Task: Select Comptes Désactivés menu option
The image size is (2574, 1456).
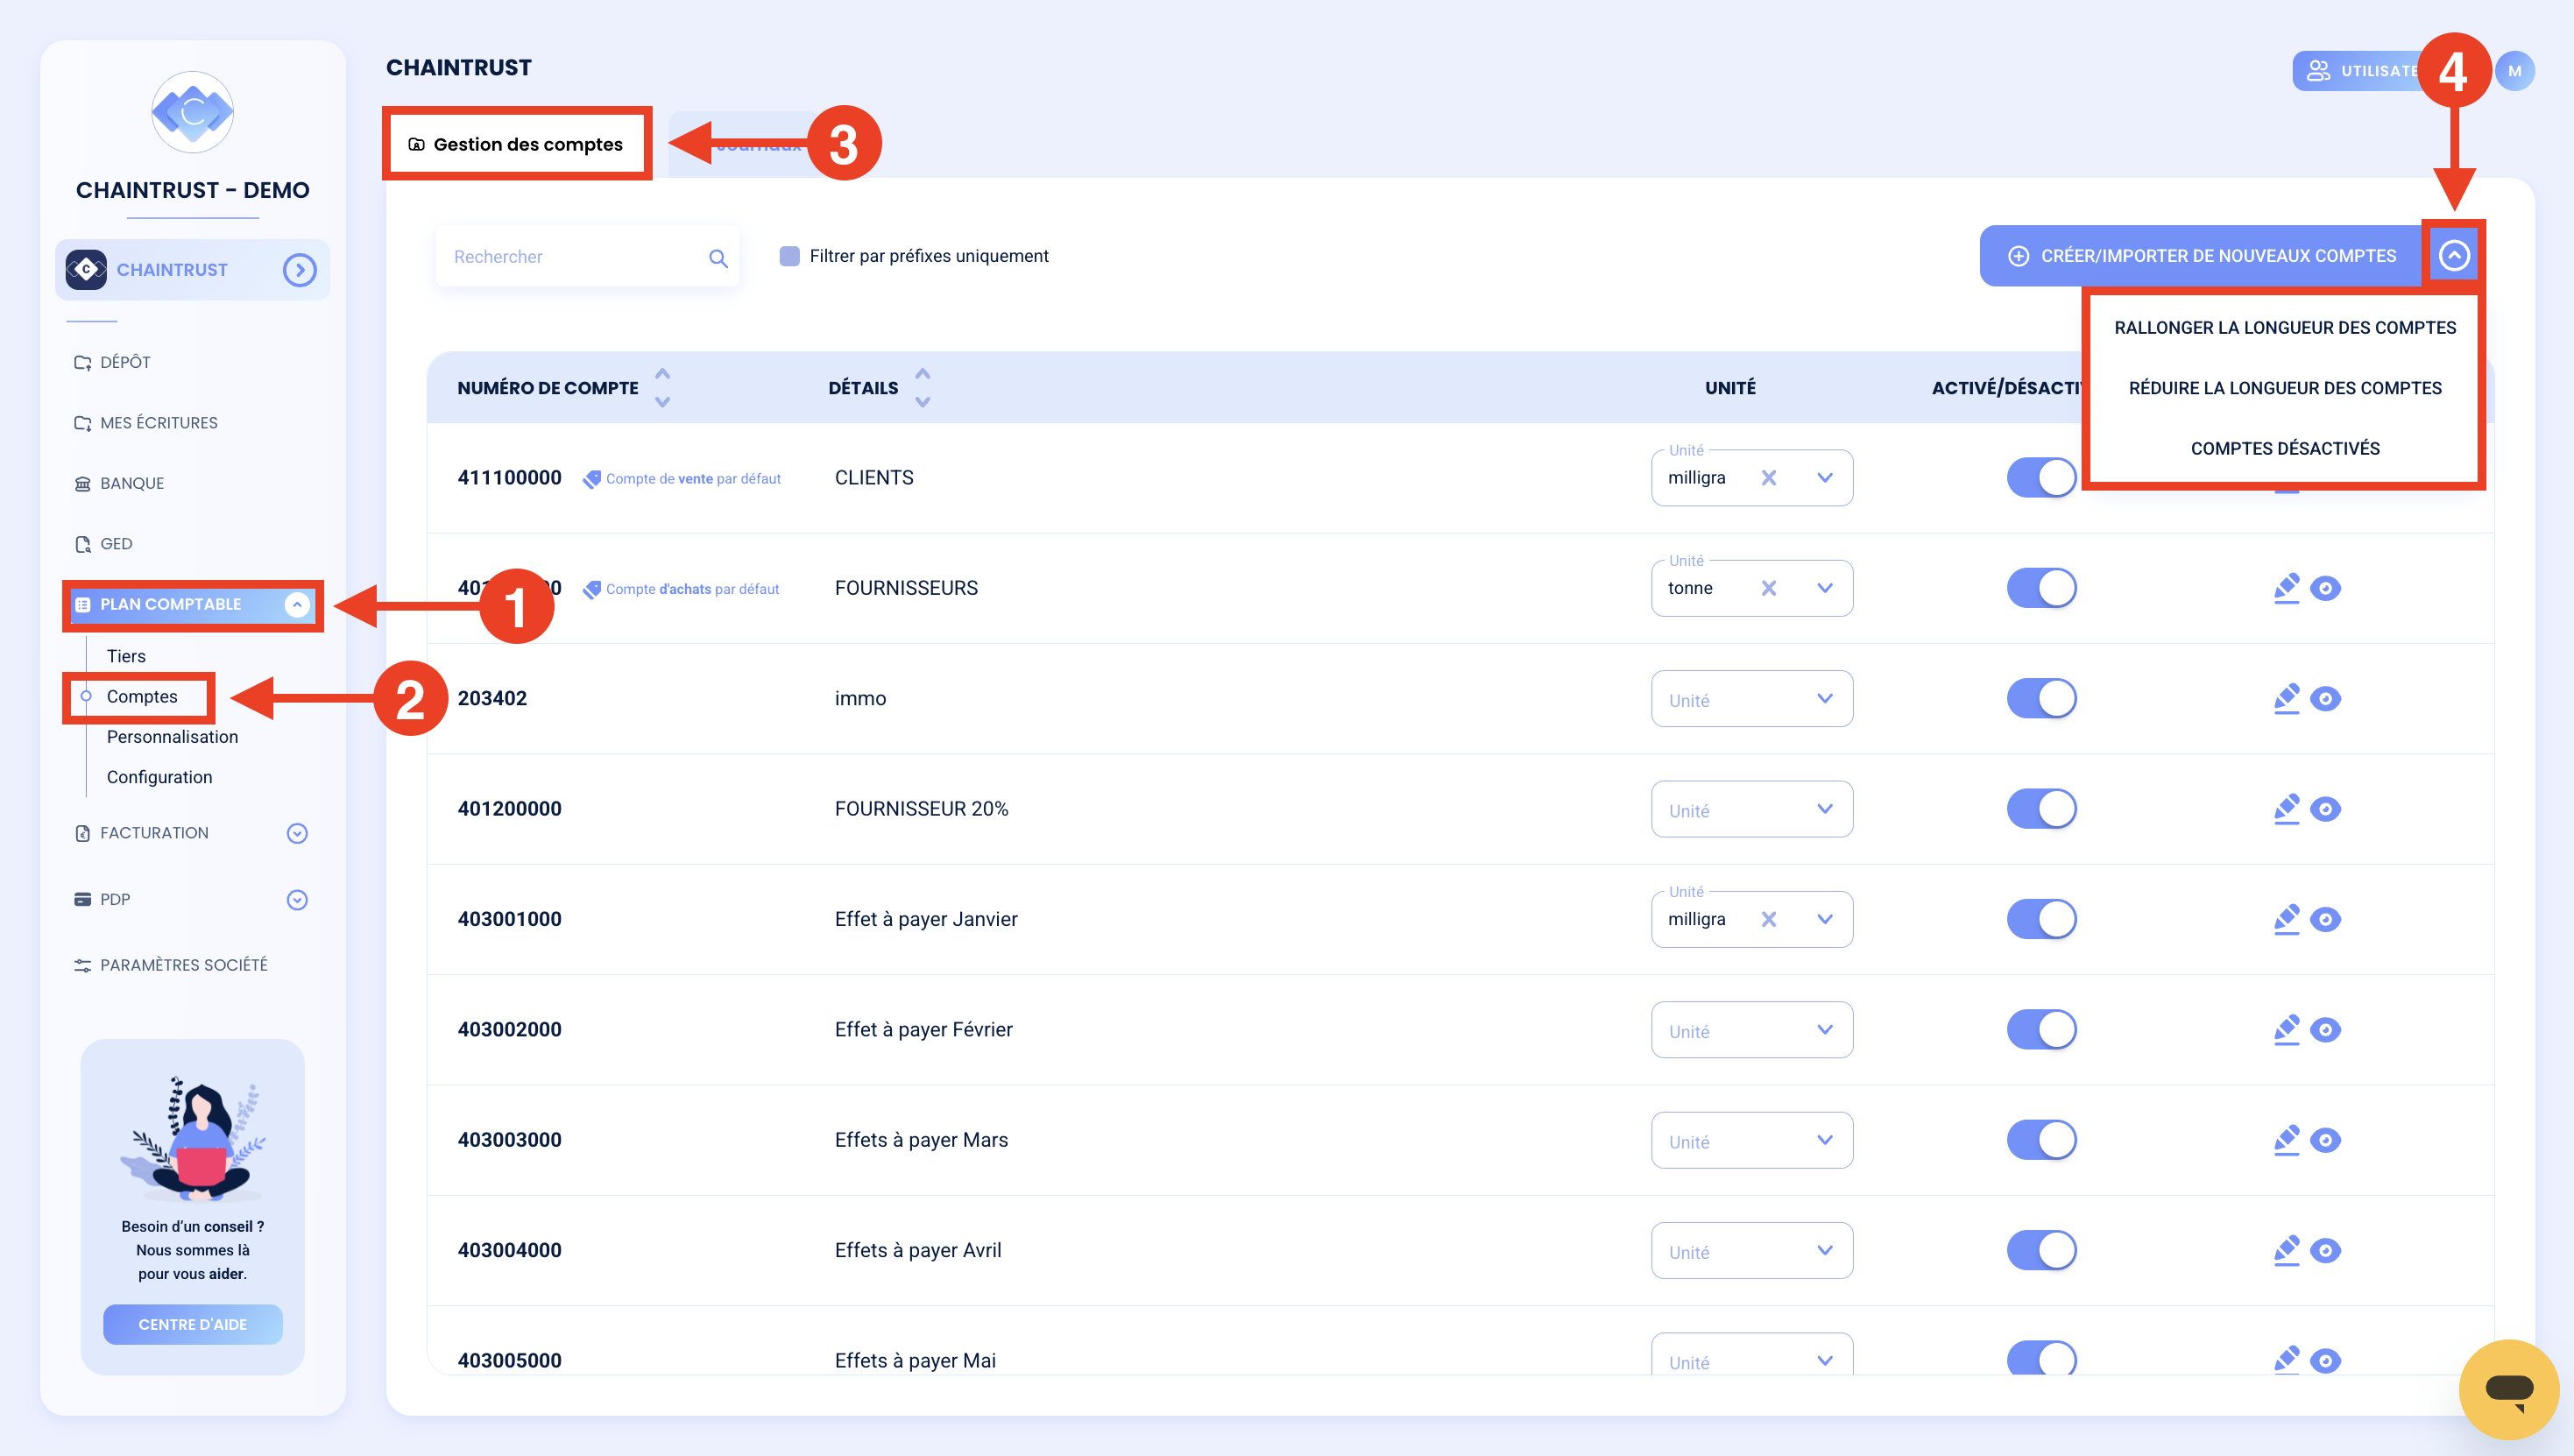Action: [x=2284, y=449]
